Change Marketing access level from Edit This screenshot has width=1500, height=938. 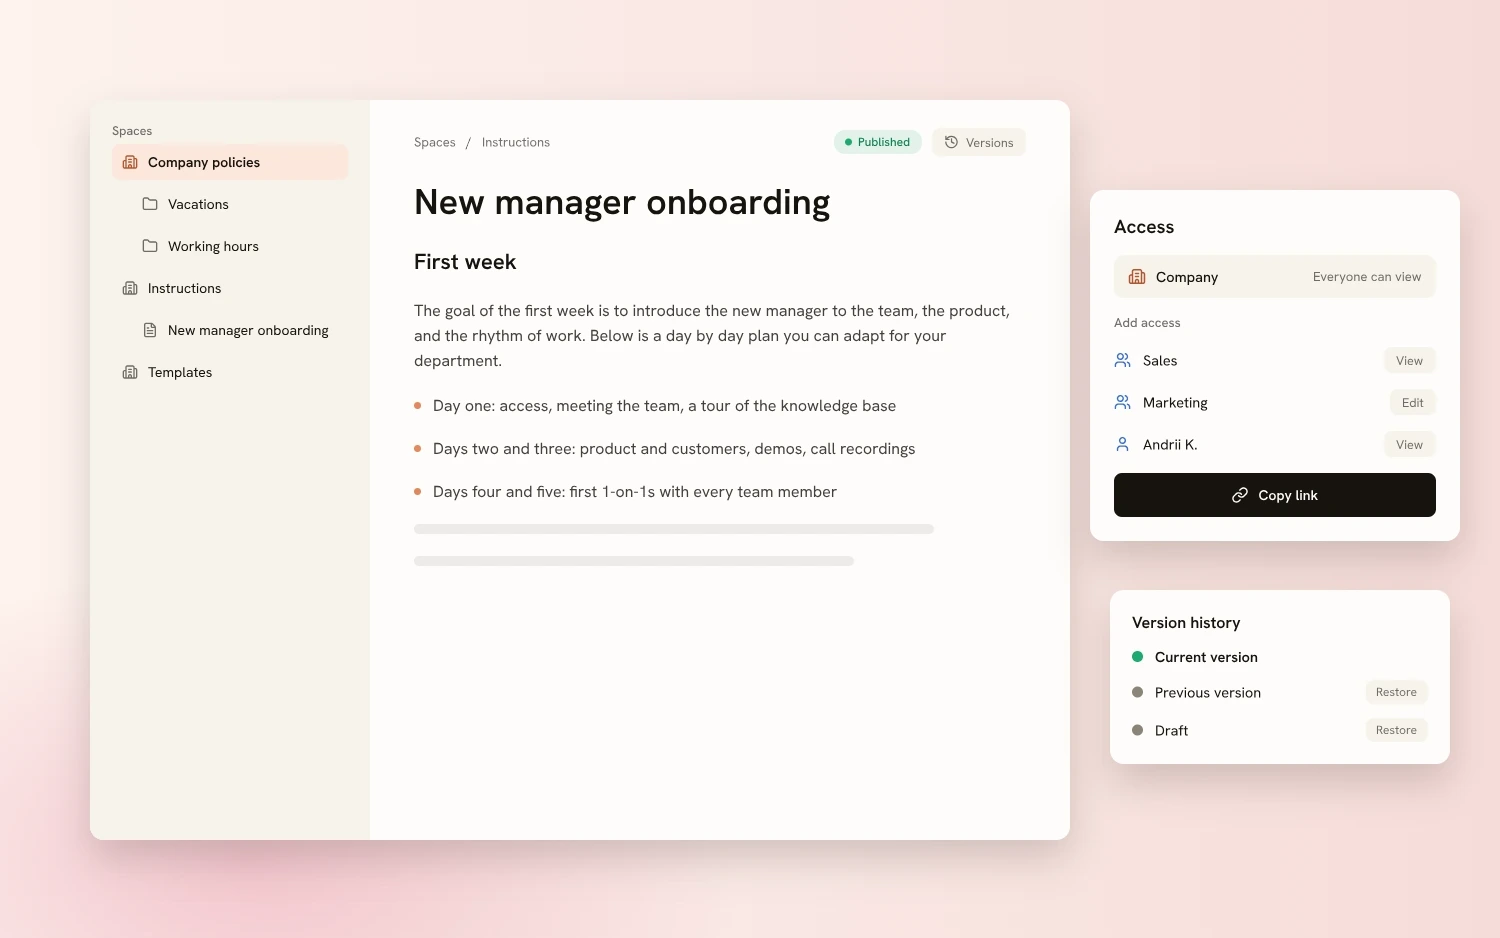[1413, 402]
